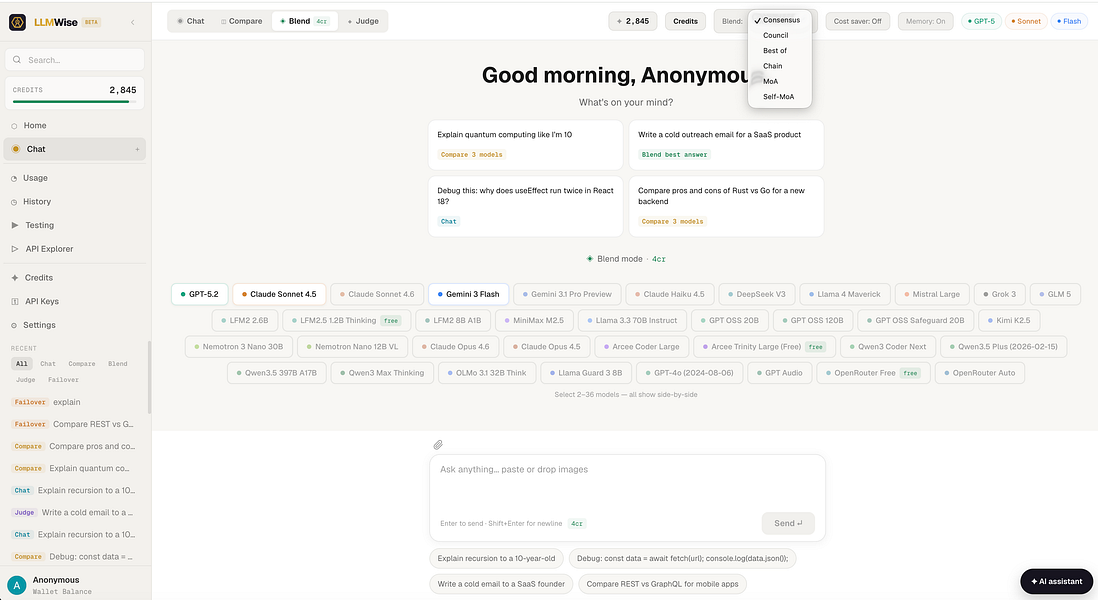The image size is (1098, 600).
Task: Switch to the Compare mode tab
Action: [x=242, y=21]
